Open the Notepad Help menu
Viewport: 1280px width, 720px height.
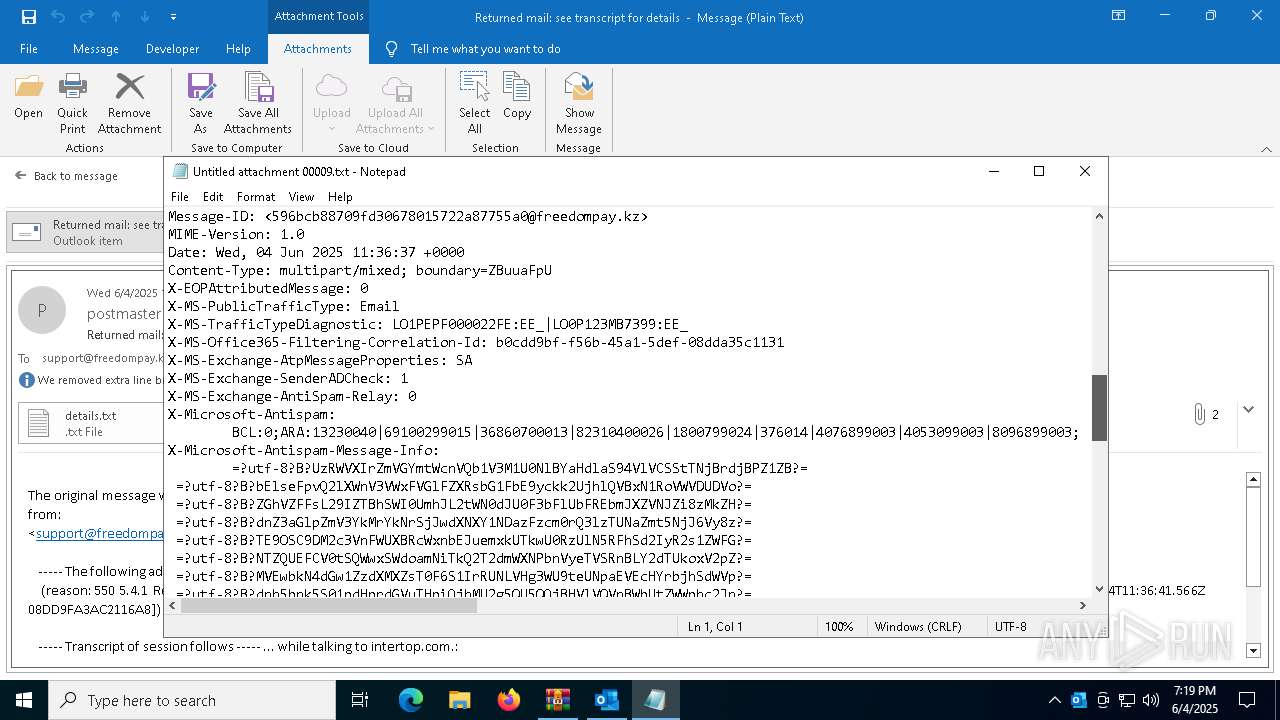point(340,197)
